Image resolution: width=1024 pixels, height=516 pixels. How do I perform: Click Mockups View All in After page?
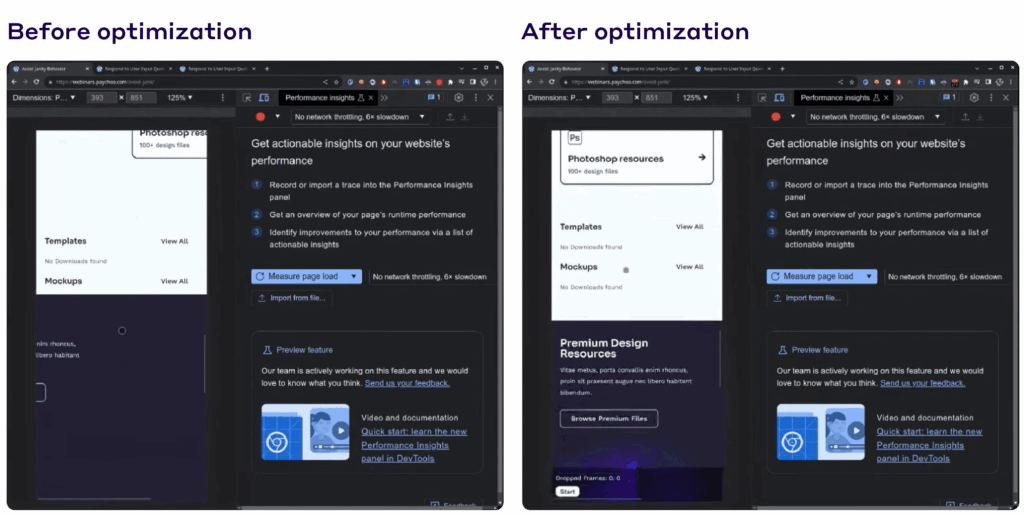pyautogui.click(x=690, y=266)
